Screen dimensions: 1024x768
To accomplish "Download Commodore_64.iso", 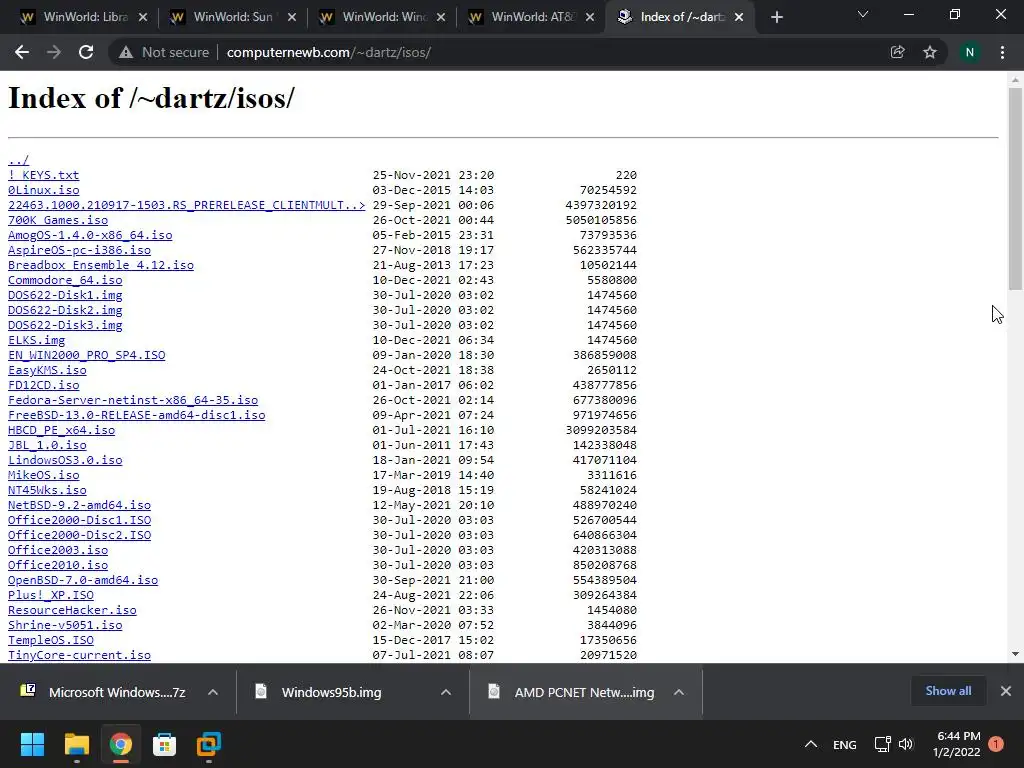I will [x=65, y=280].
